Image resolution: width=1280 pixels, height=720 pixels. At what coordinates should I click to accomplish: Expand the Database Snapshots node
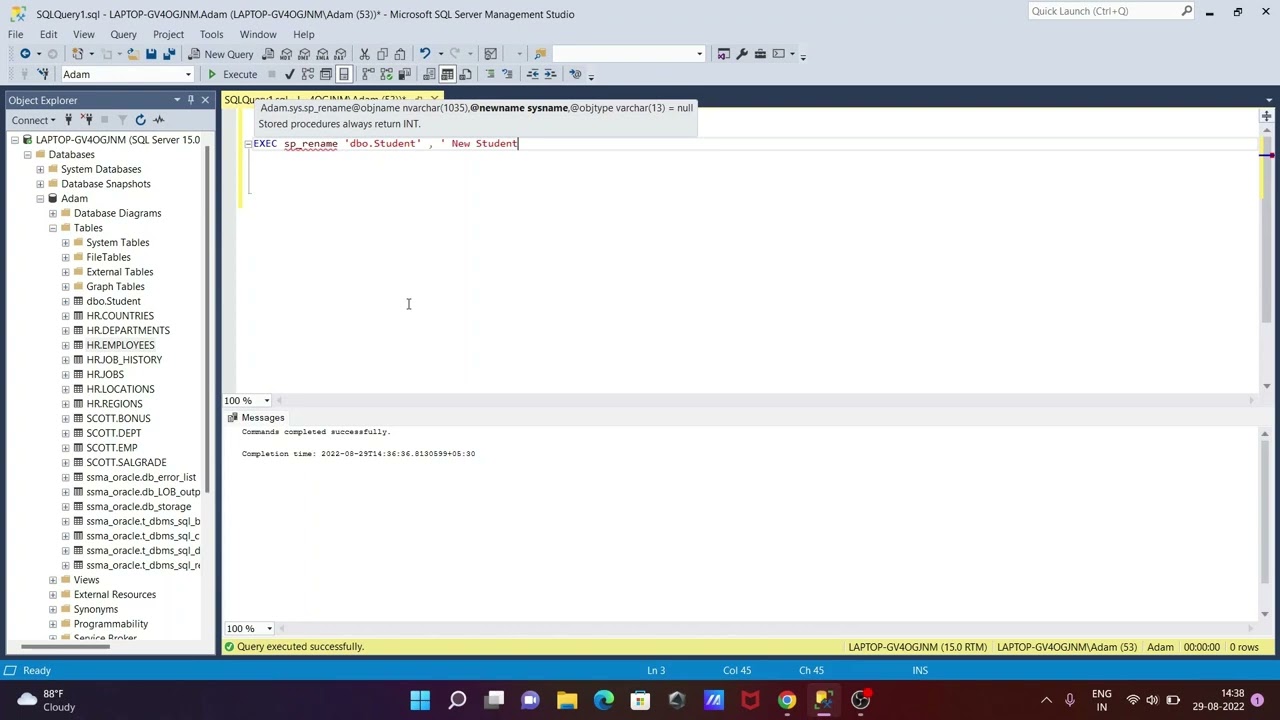[40, 184]
